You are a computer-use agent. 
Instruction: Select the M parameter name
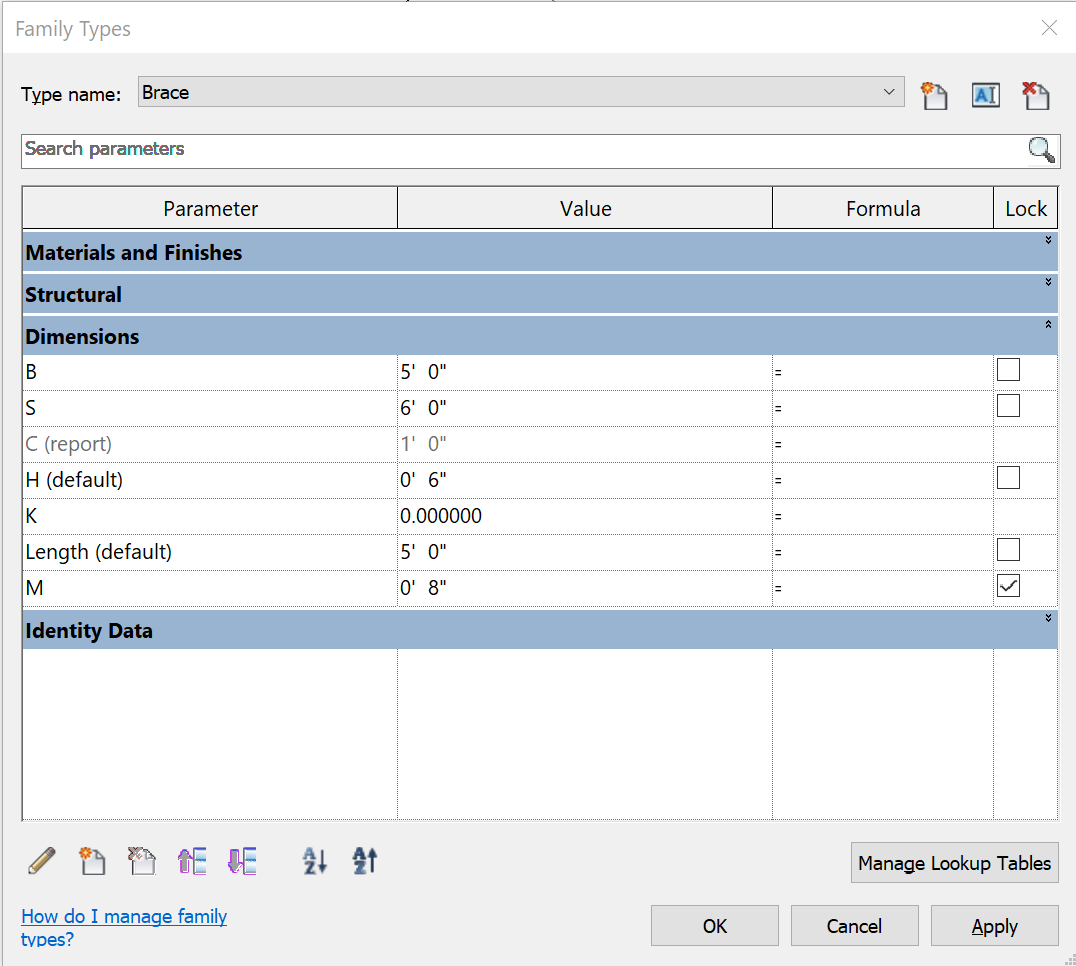pos(210,588)
